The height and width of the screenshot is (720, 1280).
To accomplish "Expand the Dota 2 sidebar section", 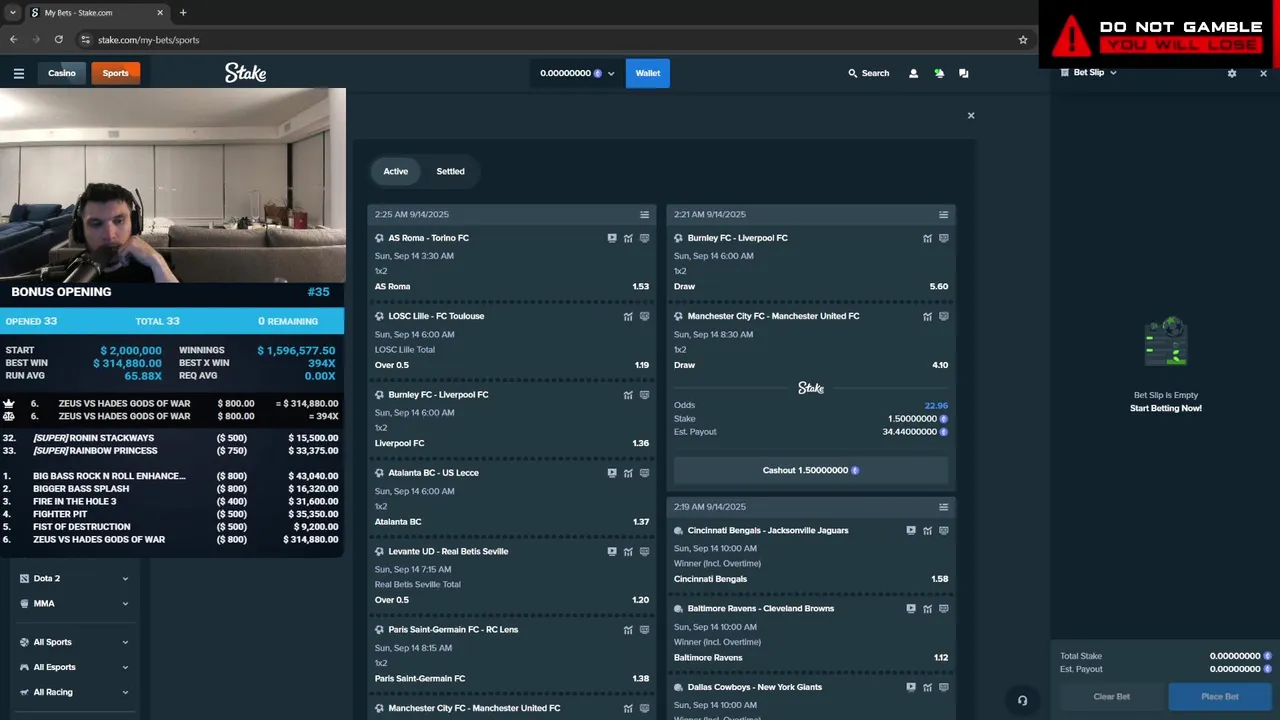I will tap(75, 578).
